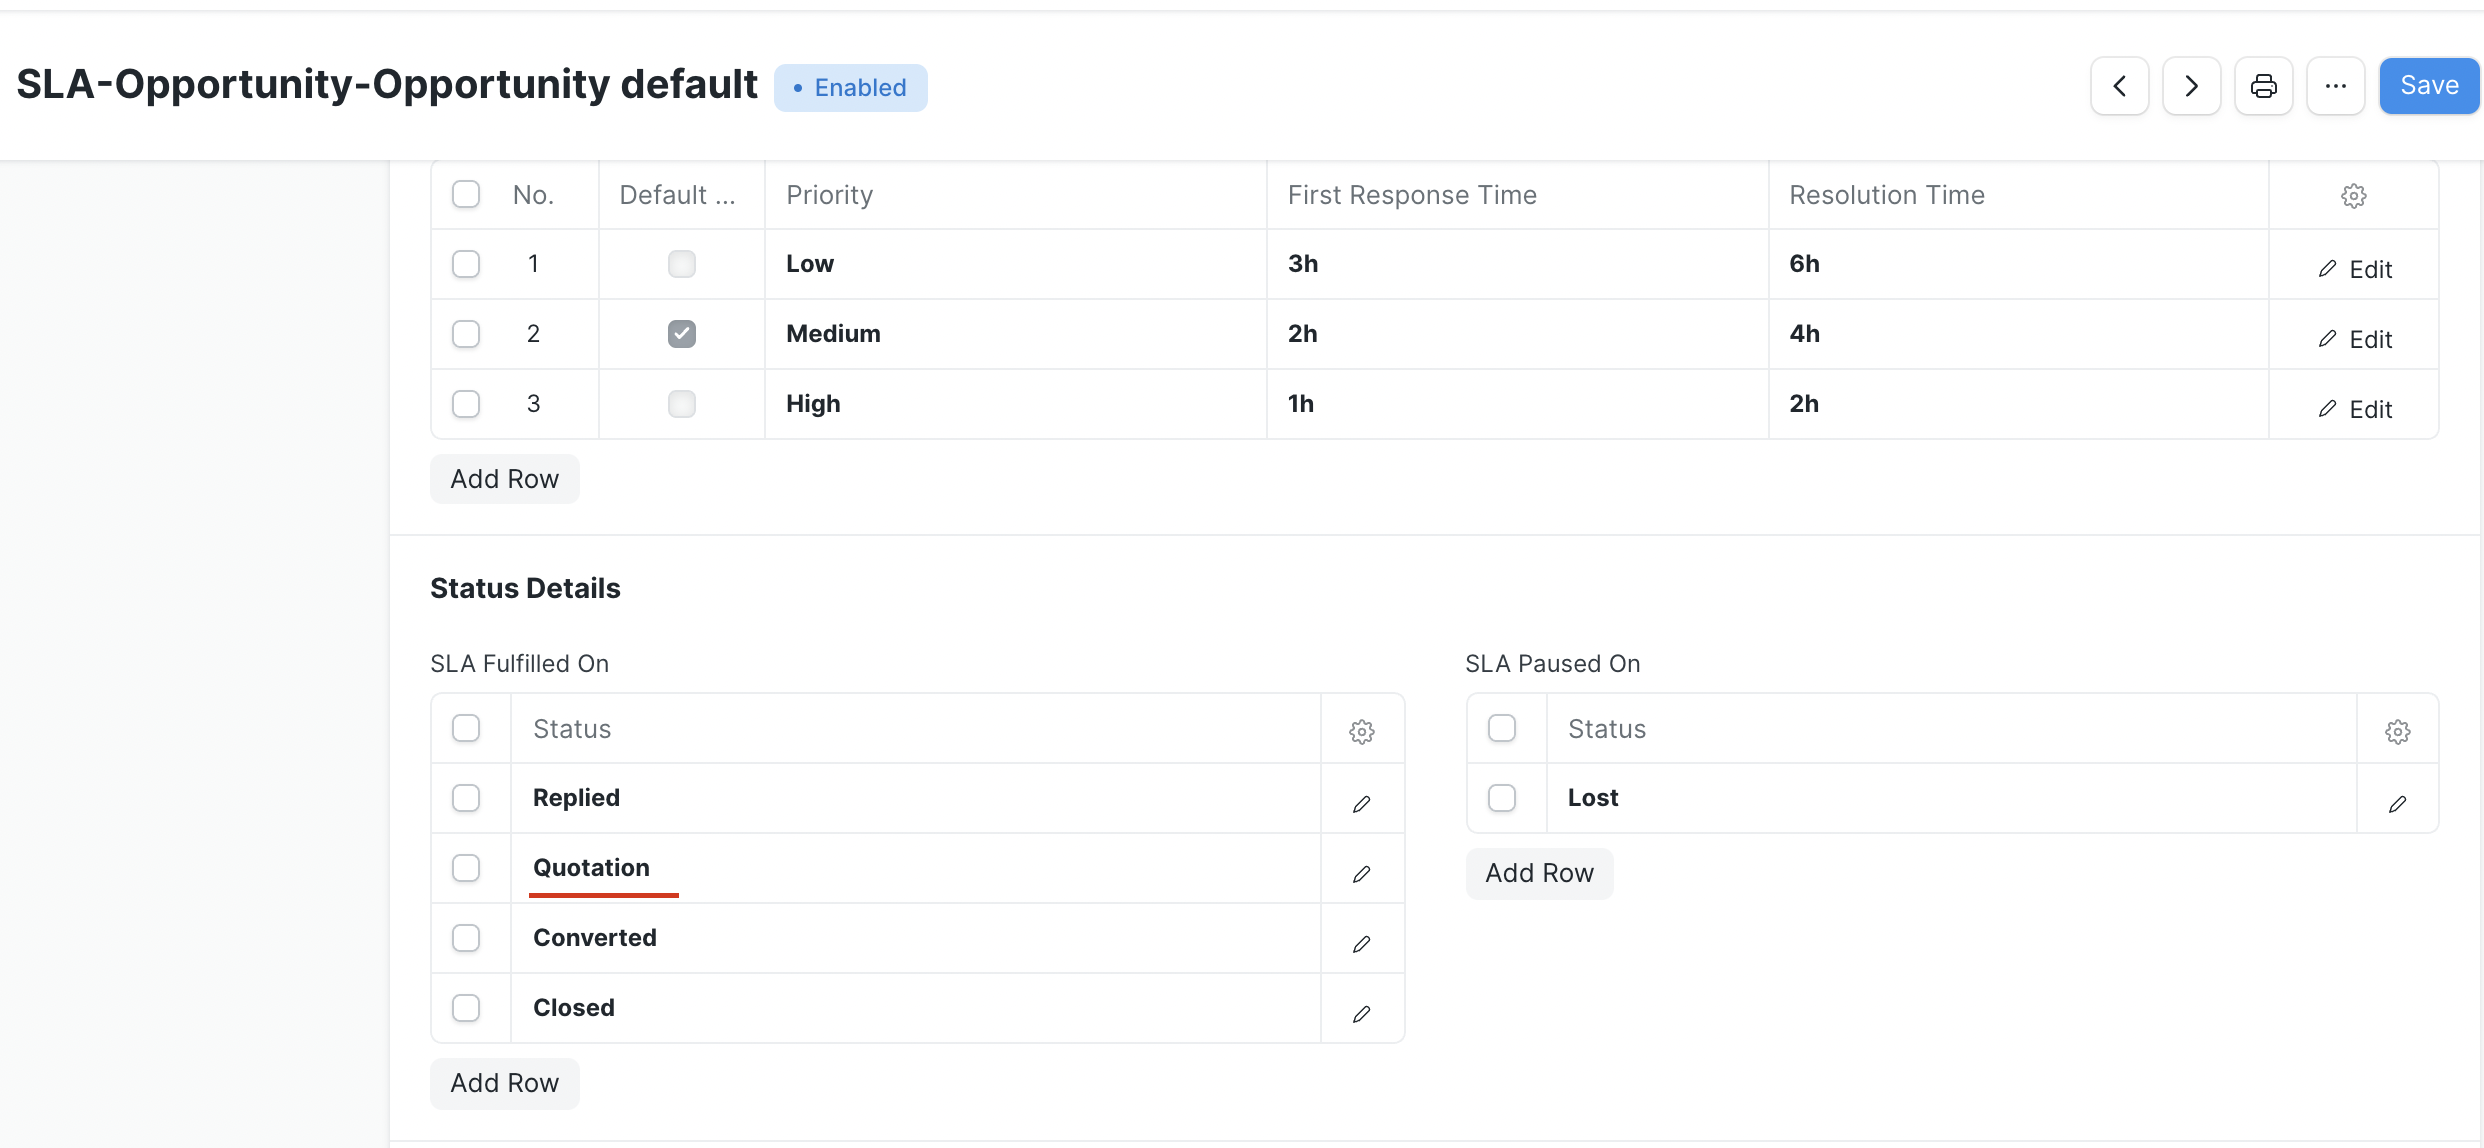
Task: Save the SLA-Opportunity document
Action: (2429, 85)
